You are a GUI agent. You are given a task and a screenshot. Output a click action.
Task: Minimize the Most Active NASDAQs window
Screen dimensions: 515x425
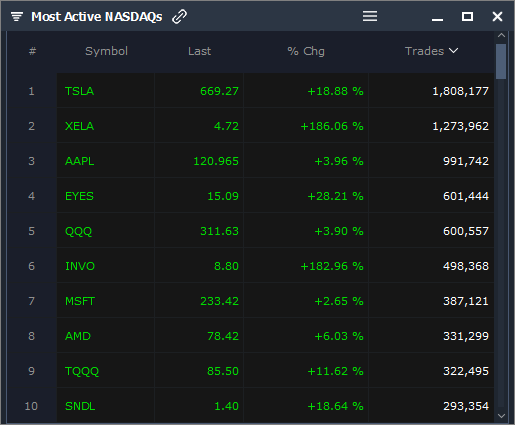click(437, 19)
